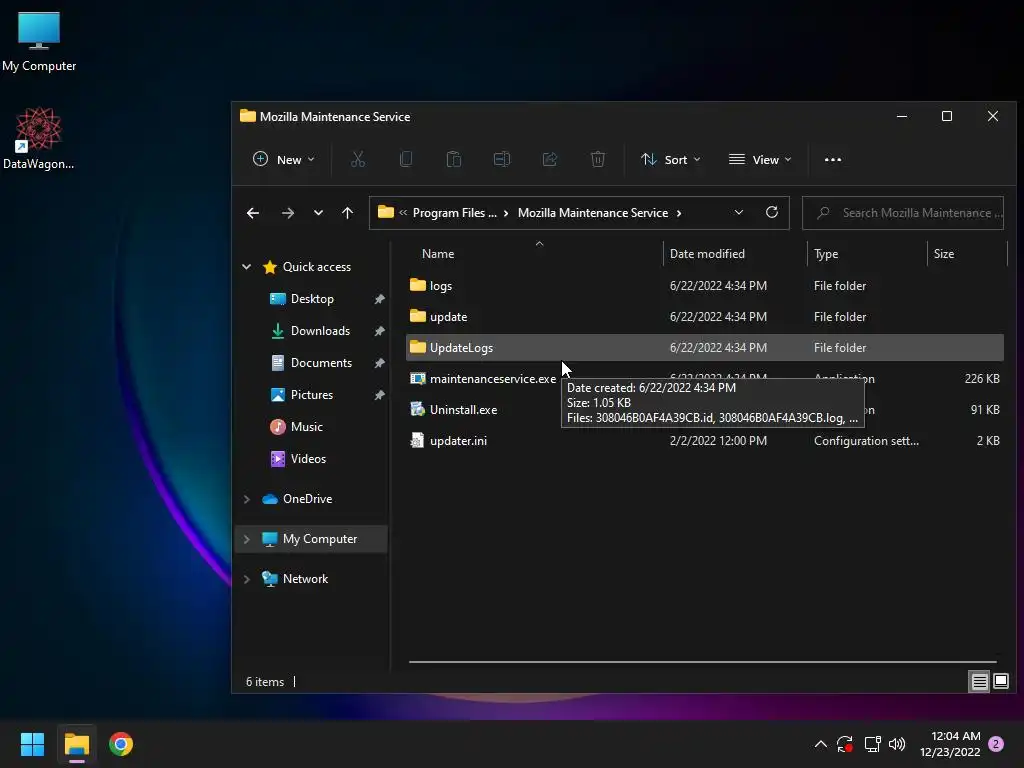1024x768 pixels.
Task: Open the View layout dropdown
Action: click(x=760, y=159)
